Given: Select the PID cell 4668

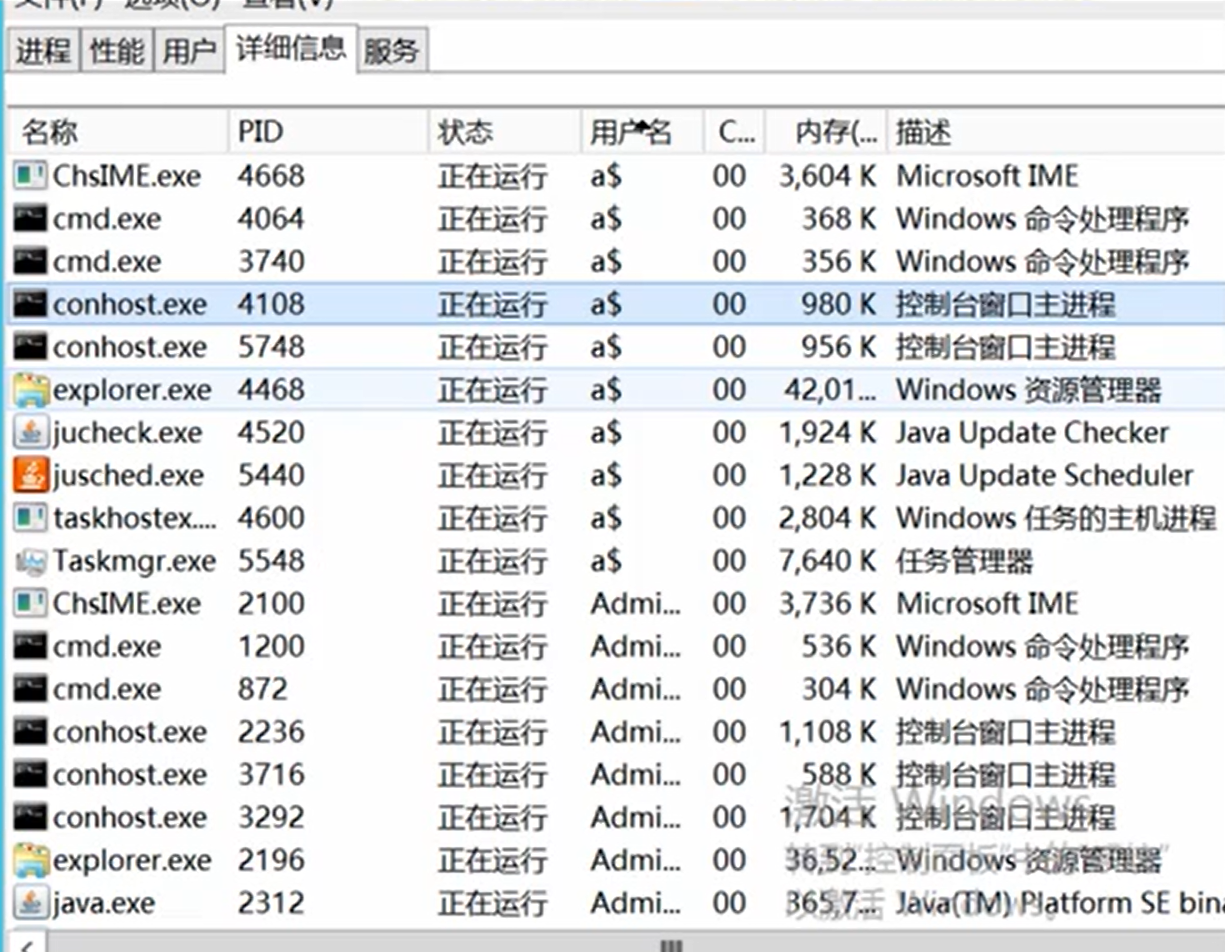Looking at the screenshot, I should click(x=271, y=177).
